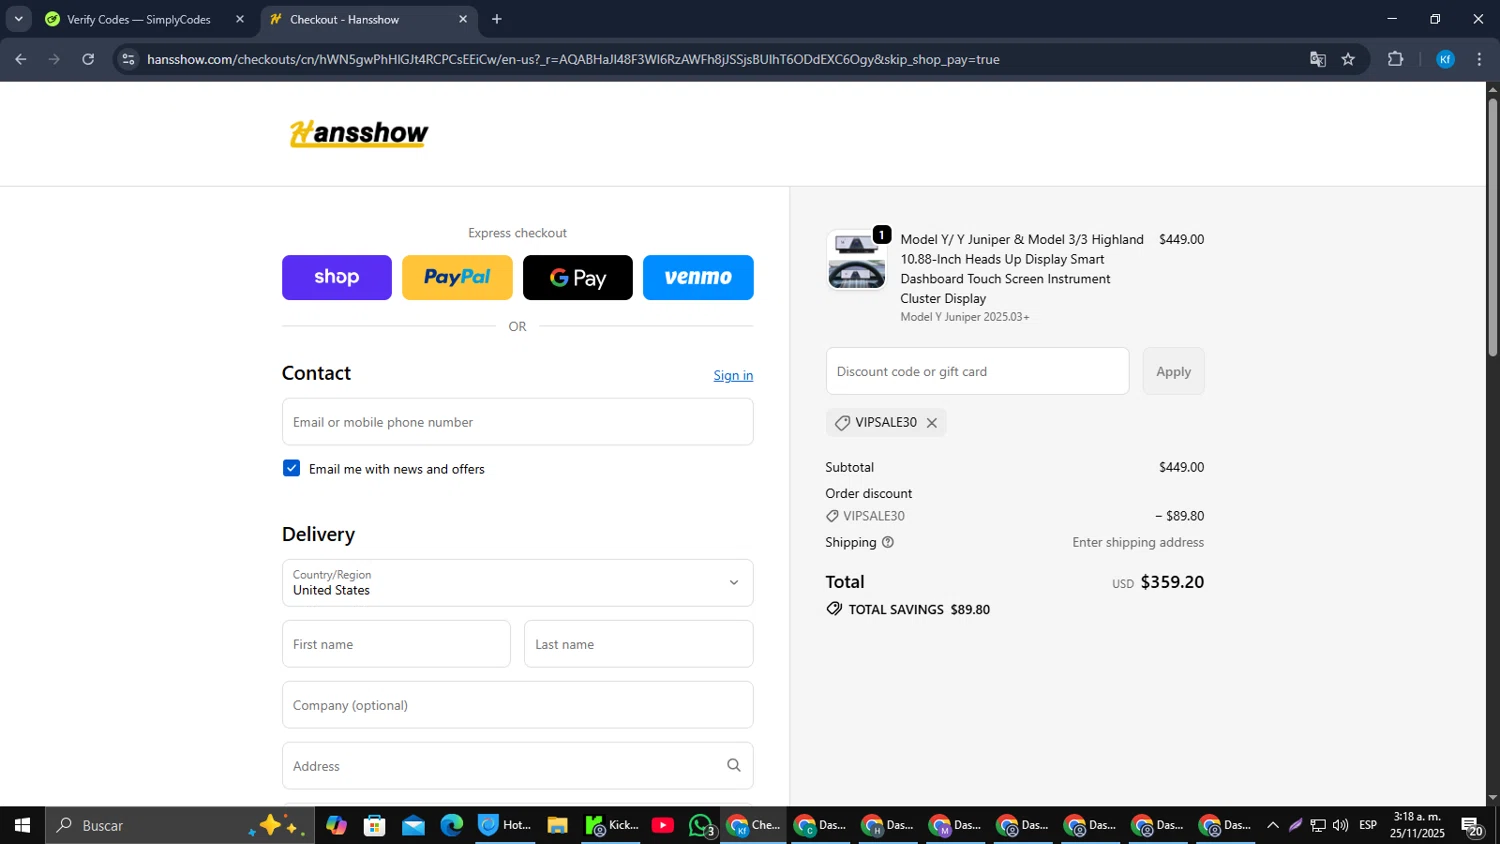Open WhatsApp from the taskbar
The image size is (1500, 844).
701,825
